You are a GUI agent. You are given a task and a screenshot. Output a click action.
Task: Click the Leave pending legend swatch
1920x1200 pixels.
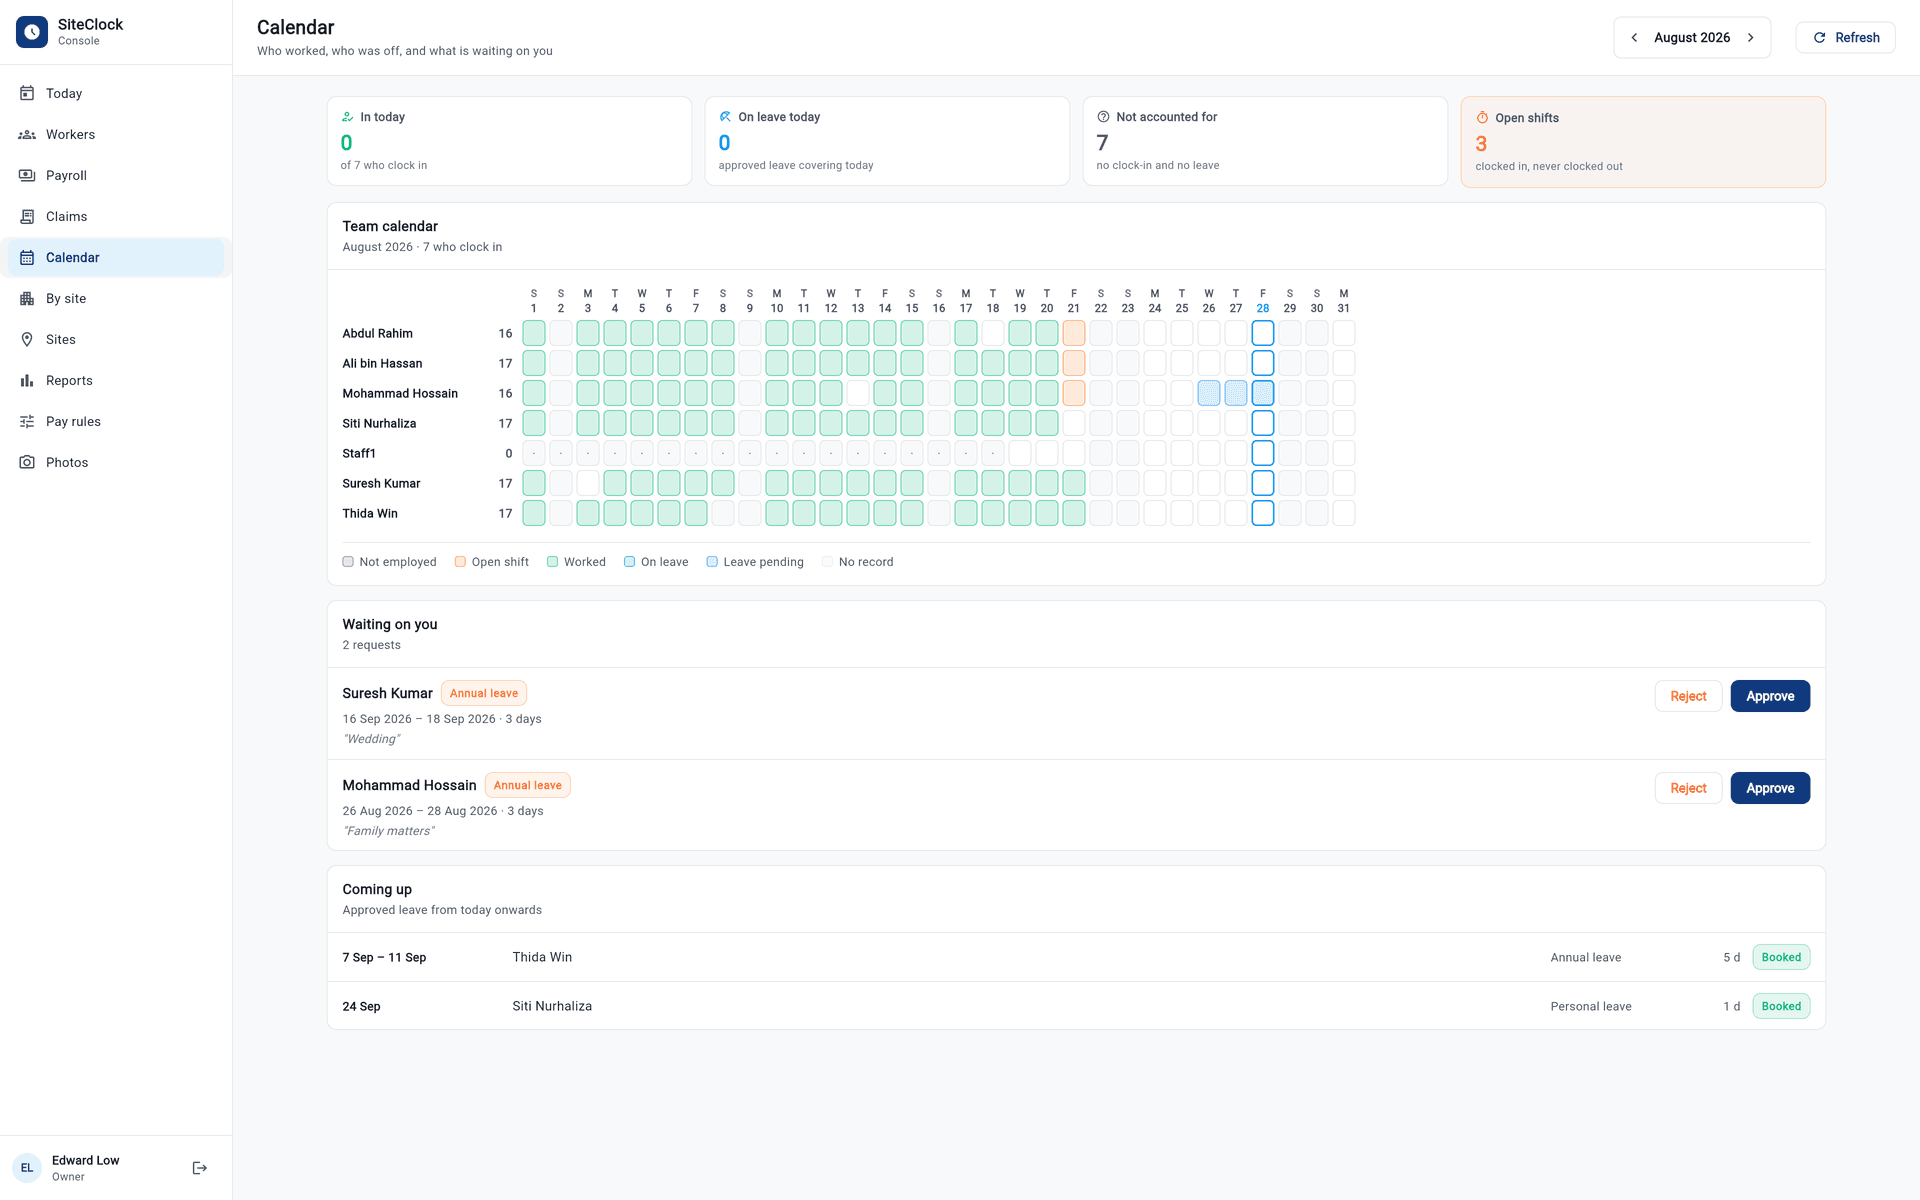712,562
